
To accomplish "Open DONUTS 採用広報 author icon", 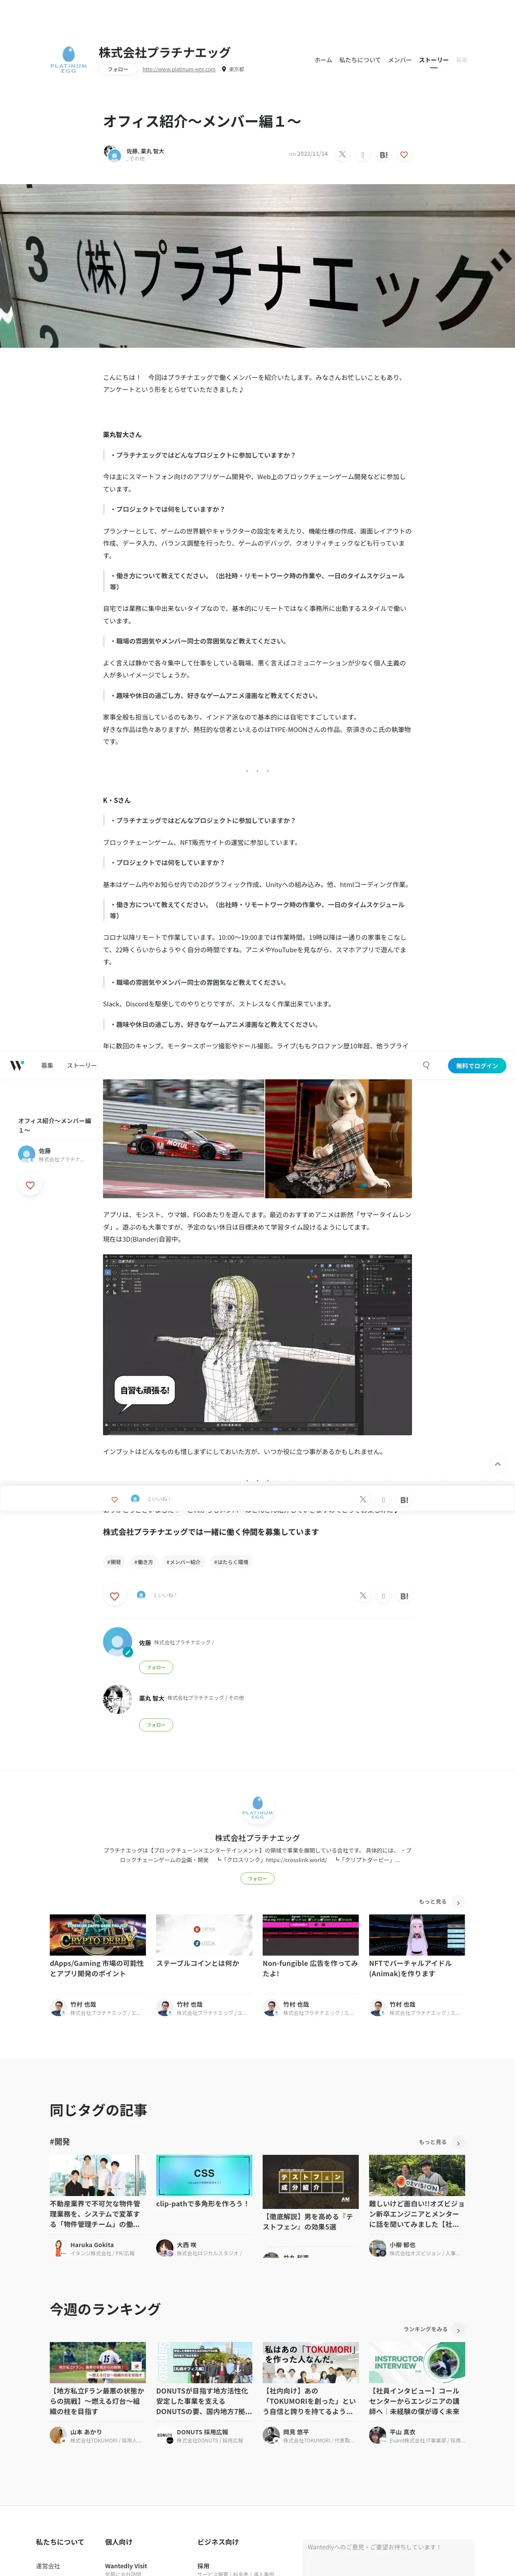I will pos(164,2435).
